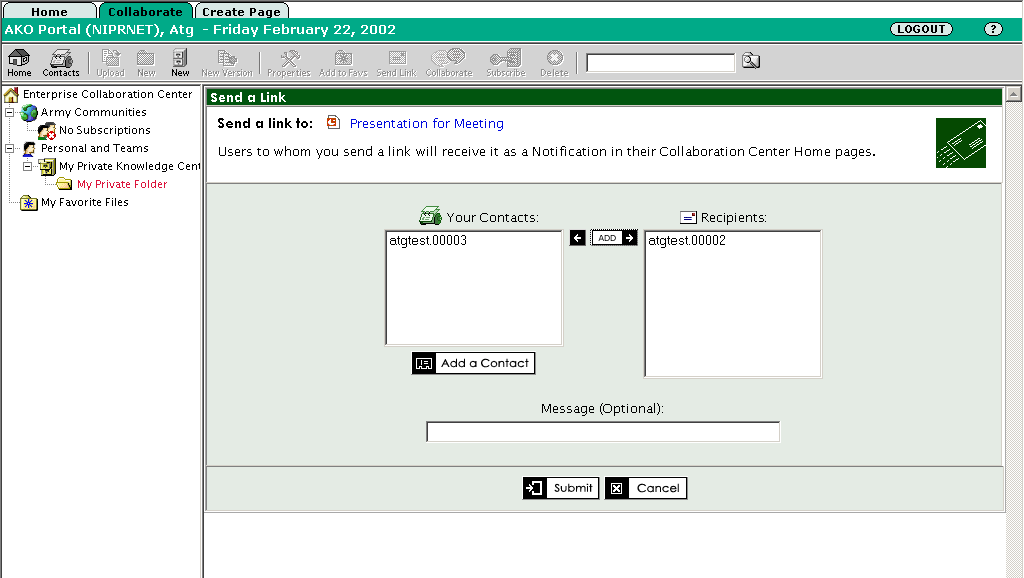The height and width of the screenshot is (578, 1024).
Task: Click the New document toolbar icon
Action: (180, 62)
